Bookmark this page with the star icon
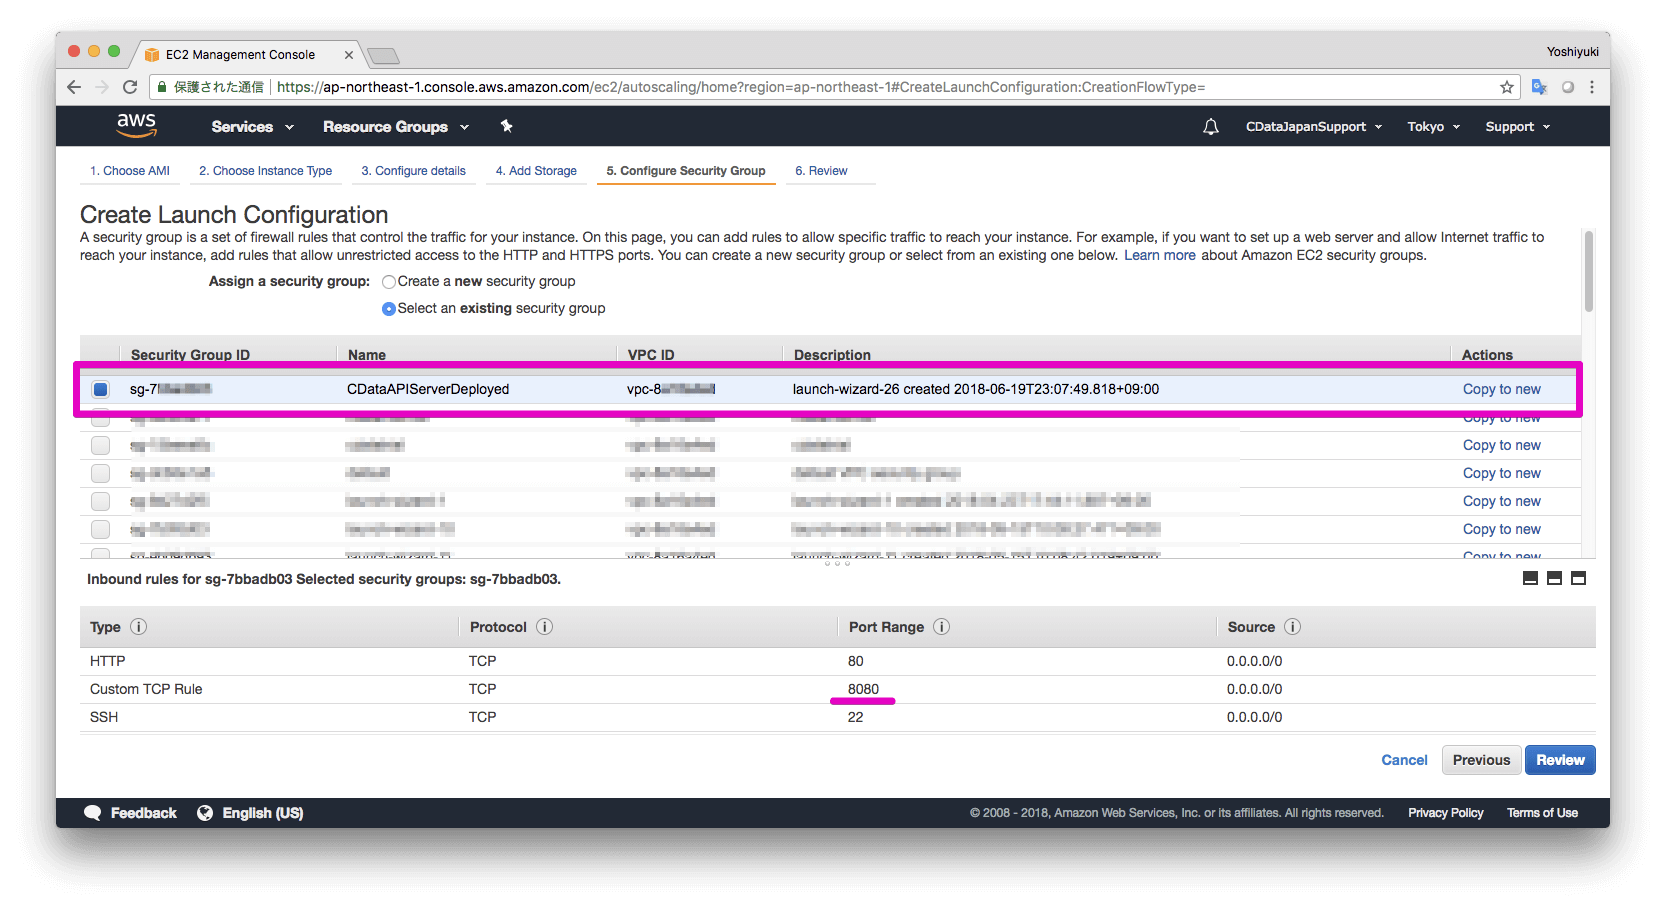This screenshot has width=1666, height=908. [x=1506, y=87]
